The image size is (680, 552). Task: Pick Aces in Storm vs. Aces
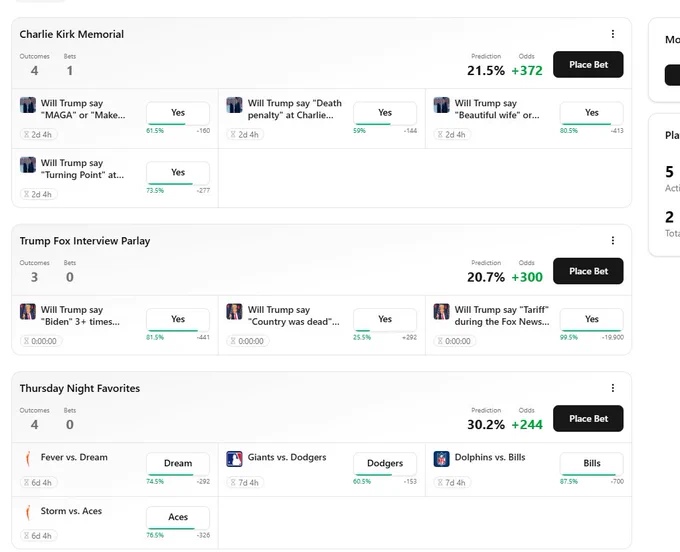click(178, 517)
